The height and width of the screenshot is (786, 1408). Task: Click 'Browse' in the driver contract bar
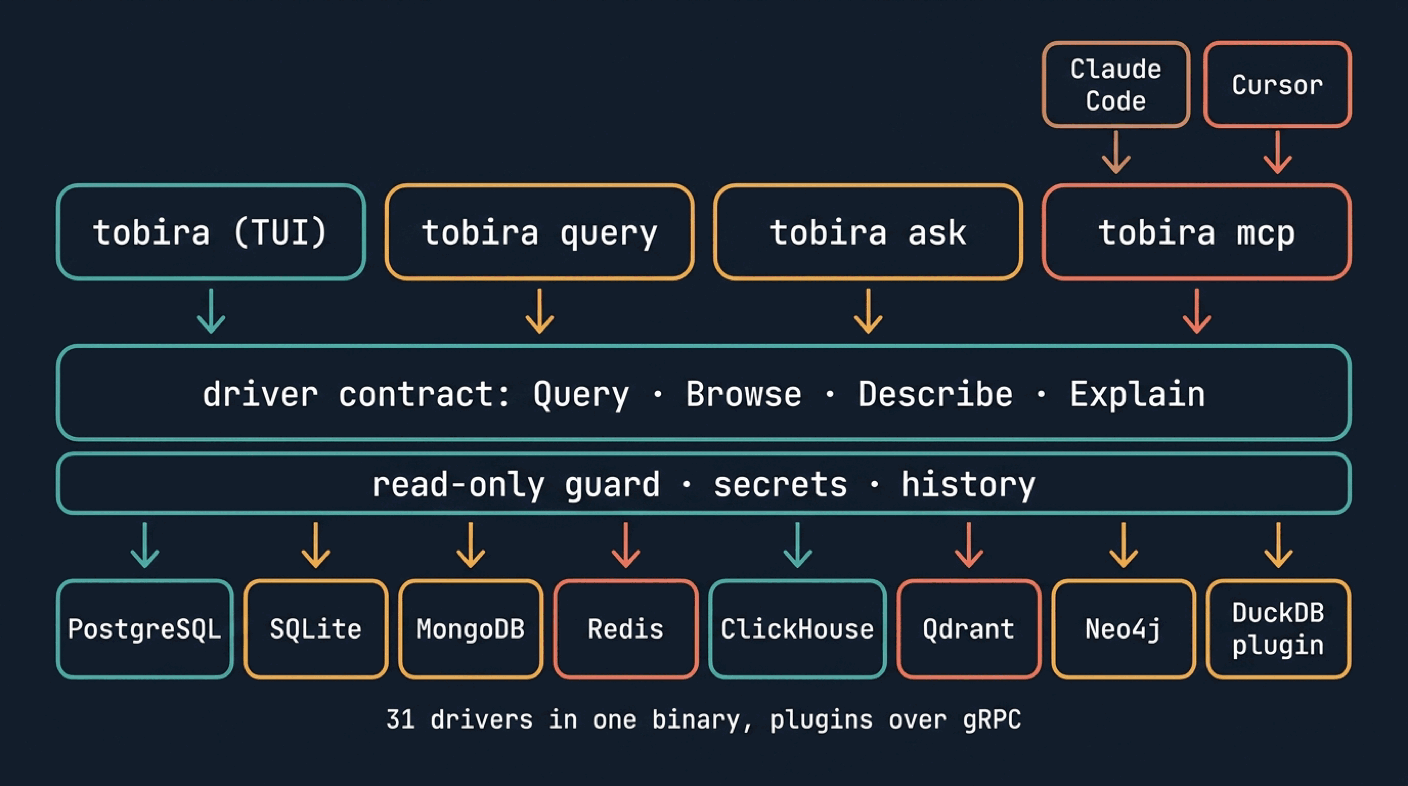[743, 394]
